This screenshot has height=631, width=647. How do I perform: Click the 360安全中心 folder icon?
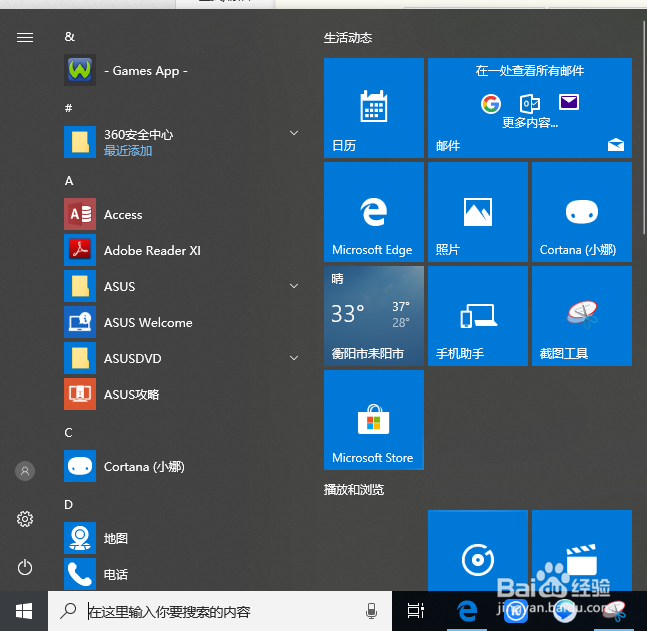(x=80, y=142)
